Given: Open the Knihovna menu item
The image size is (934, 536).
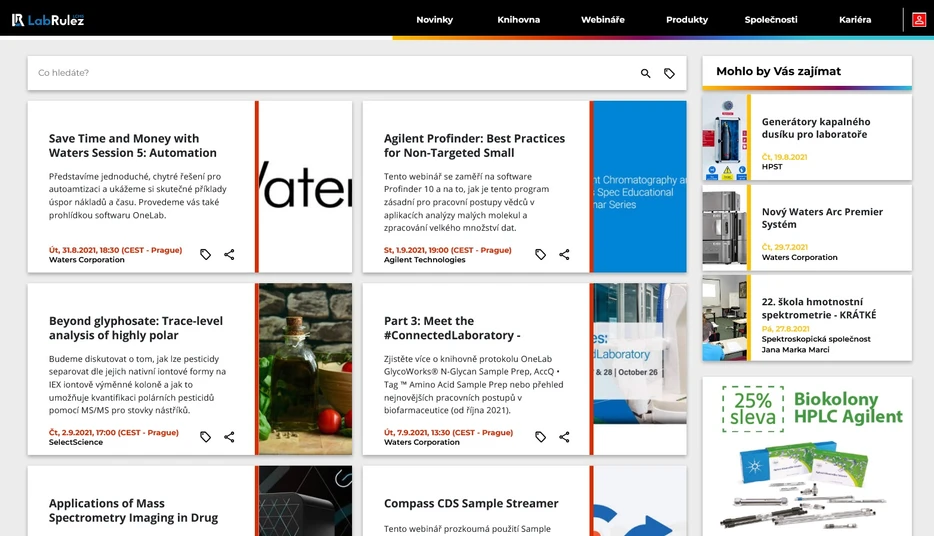Looking at the screenshot, I should pos(519,20).
